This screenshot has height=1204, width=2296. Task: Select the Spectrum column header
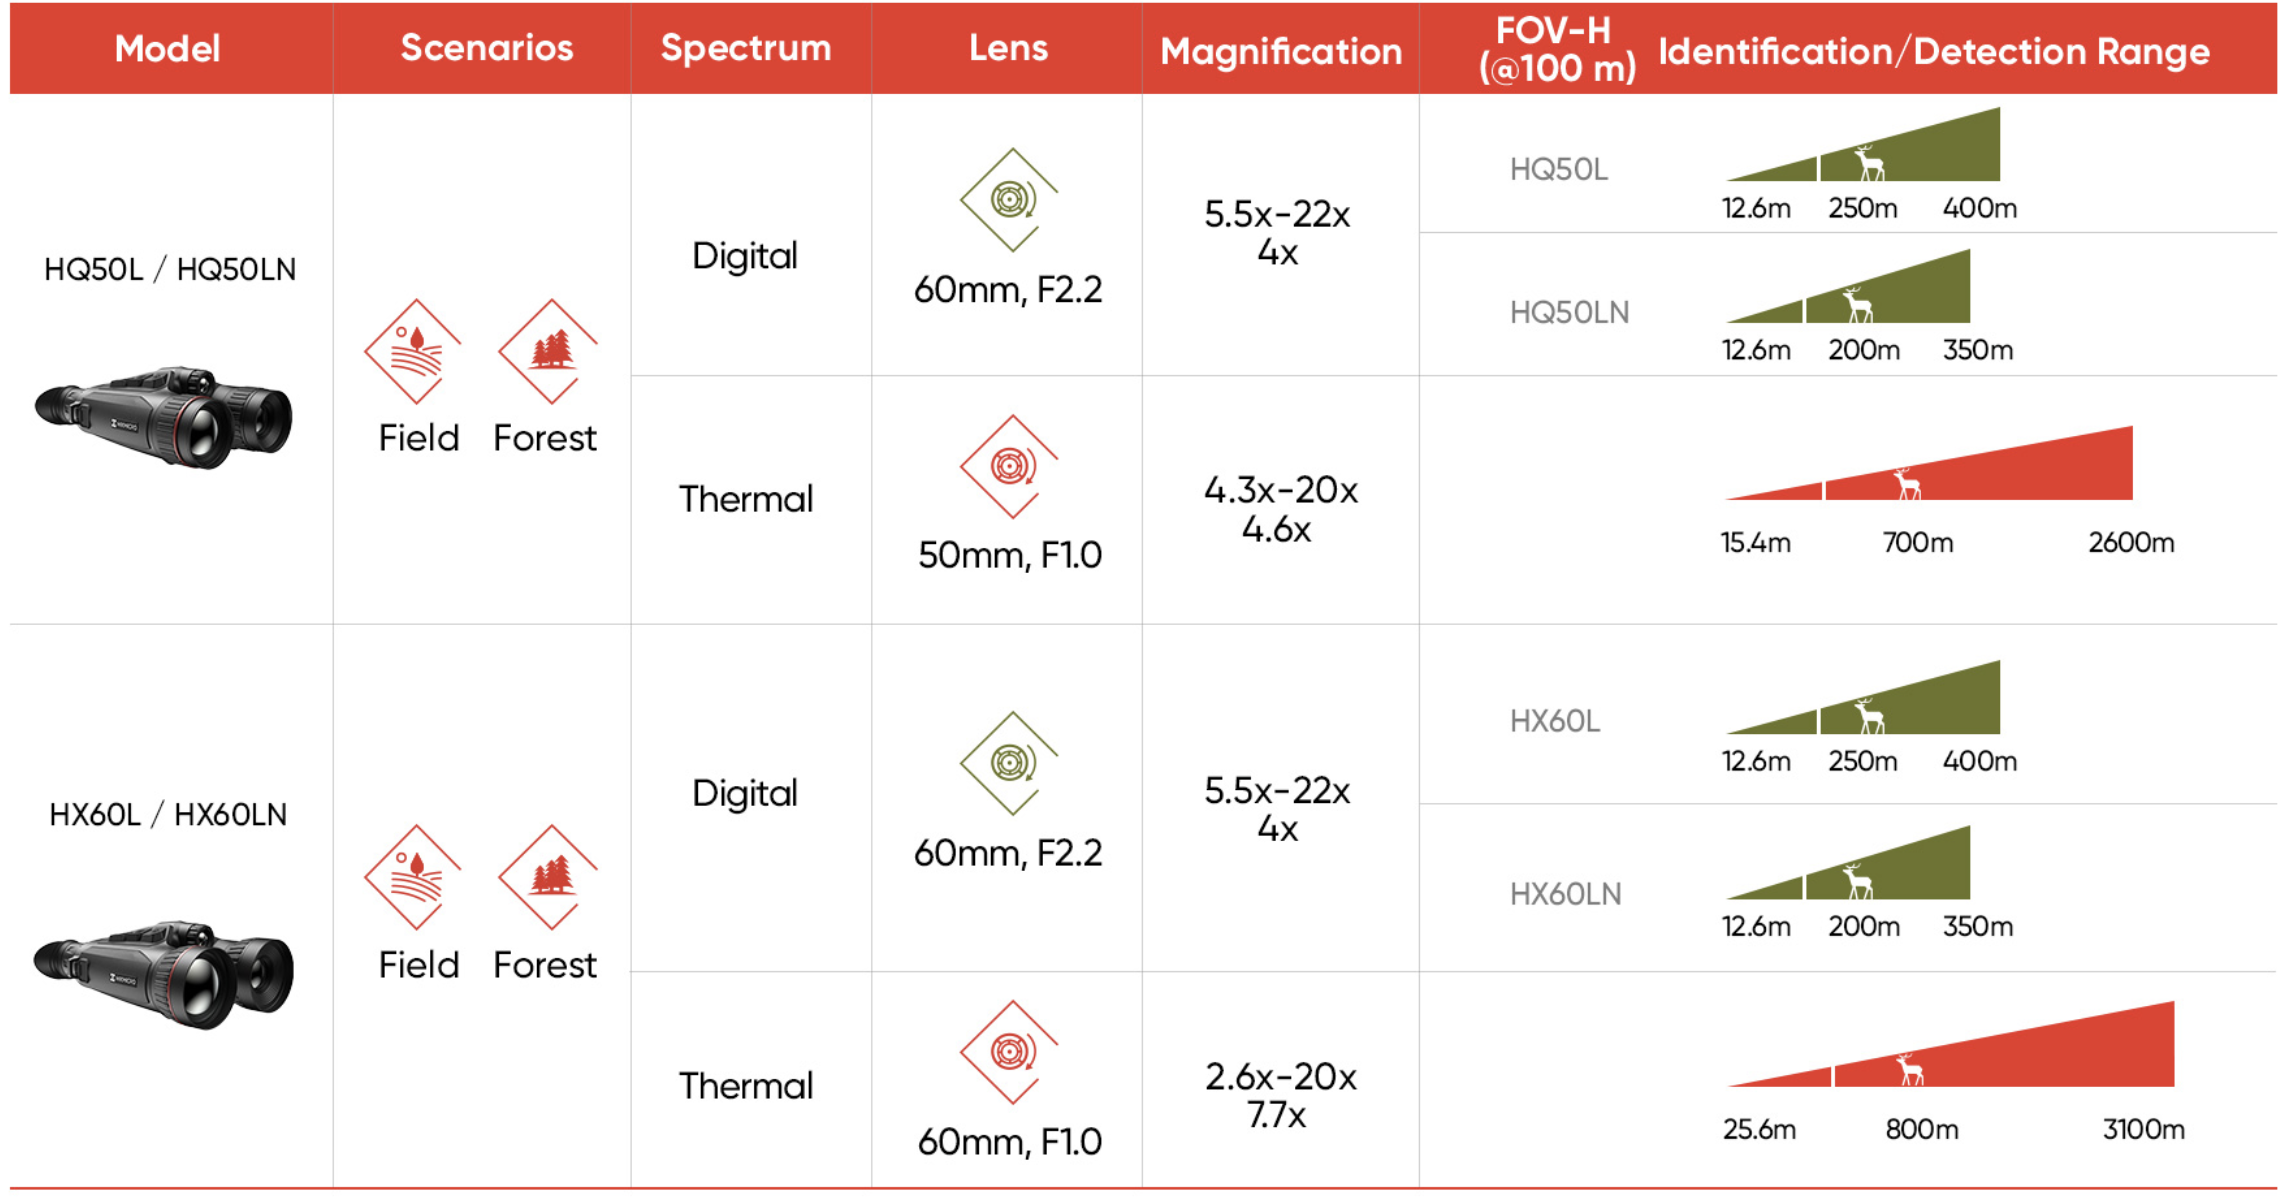click(746, 48)
